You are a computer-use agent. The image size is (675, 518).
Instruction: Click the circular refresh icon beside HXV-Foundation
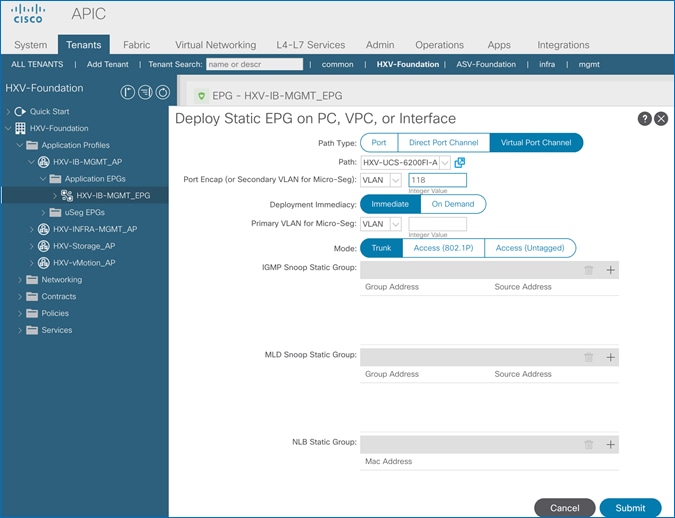(x=163, y=92)
